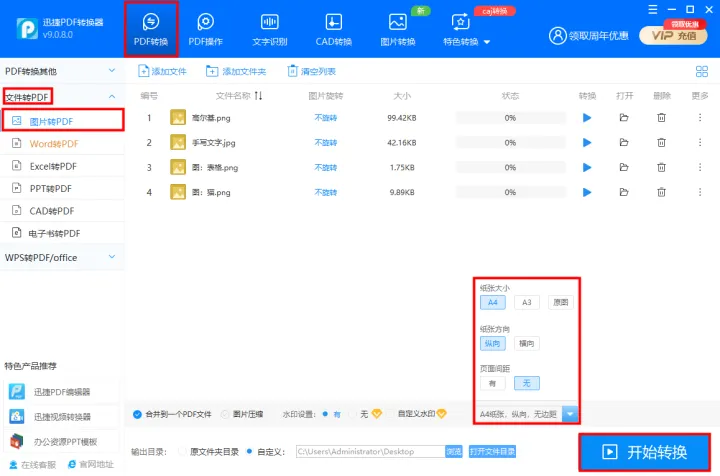Select 原文件夹目录 output option
Viewport: 720px width, 476px height.
pos(208,452)
